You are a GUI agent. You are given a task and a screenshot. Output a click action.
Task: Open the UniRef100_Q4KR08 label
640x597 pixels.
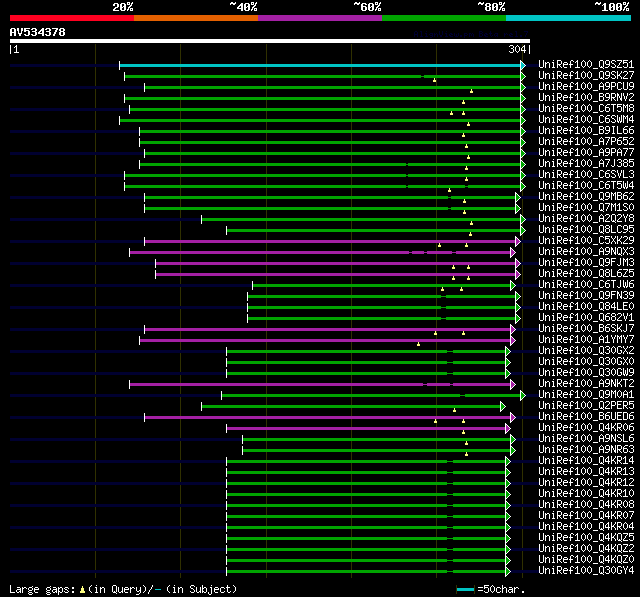586,505
